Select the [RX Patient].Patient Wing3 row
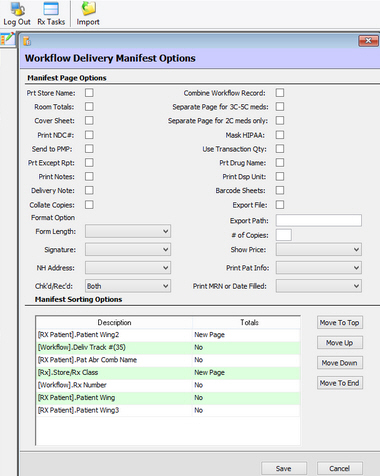Image resolution: width=380 pixels, height=476 pixels. point(168,410)
